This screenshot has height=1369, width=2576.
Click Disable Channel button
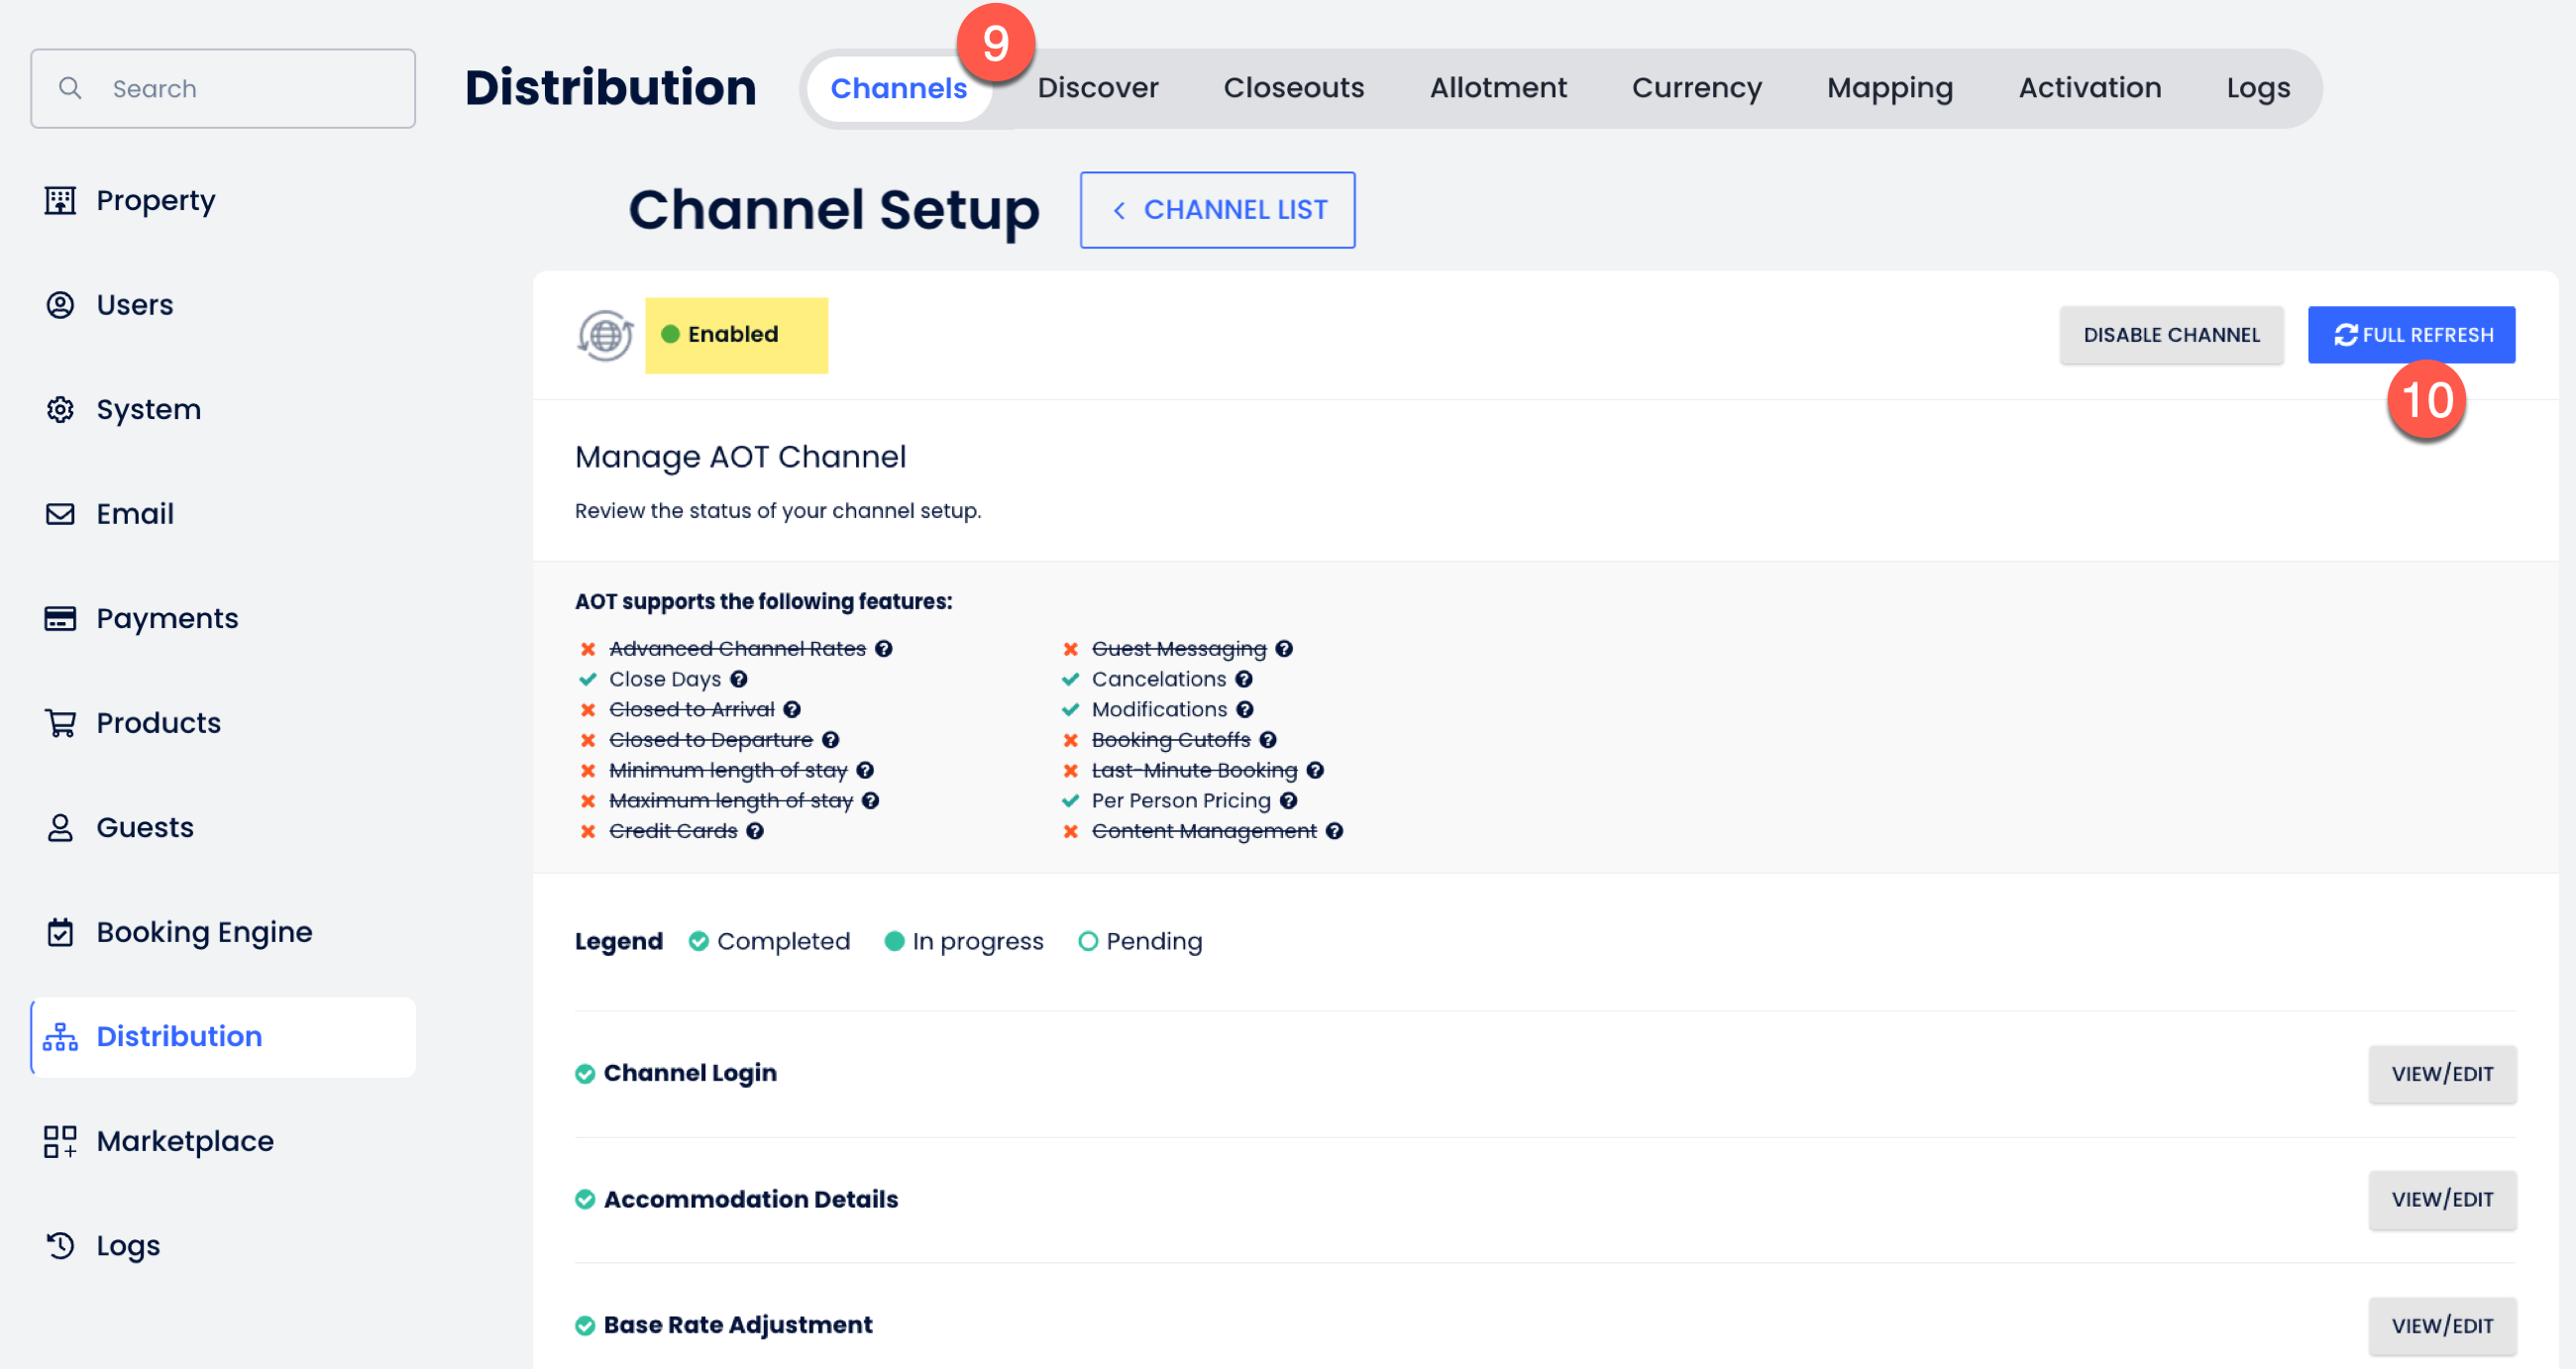click(2171, 335)
